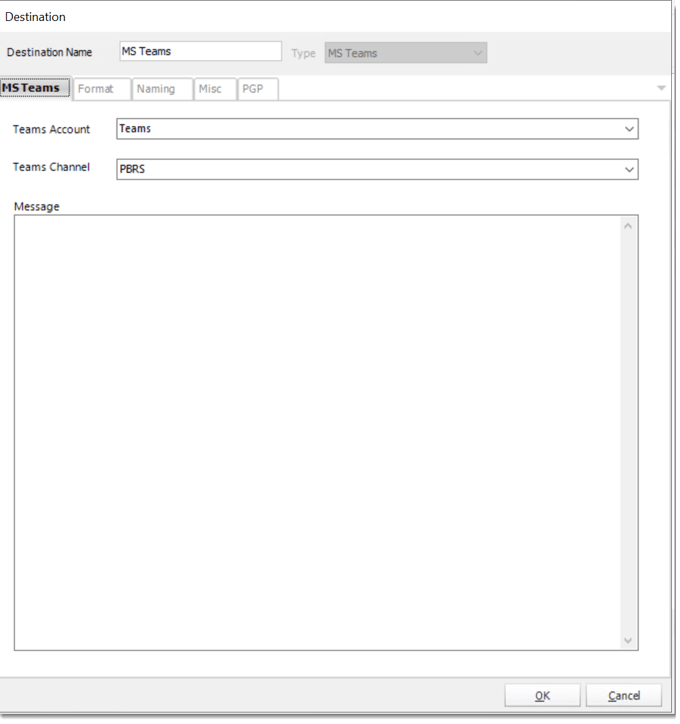Switch to the MS Teams tab

(35, 88)
